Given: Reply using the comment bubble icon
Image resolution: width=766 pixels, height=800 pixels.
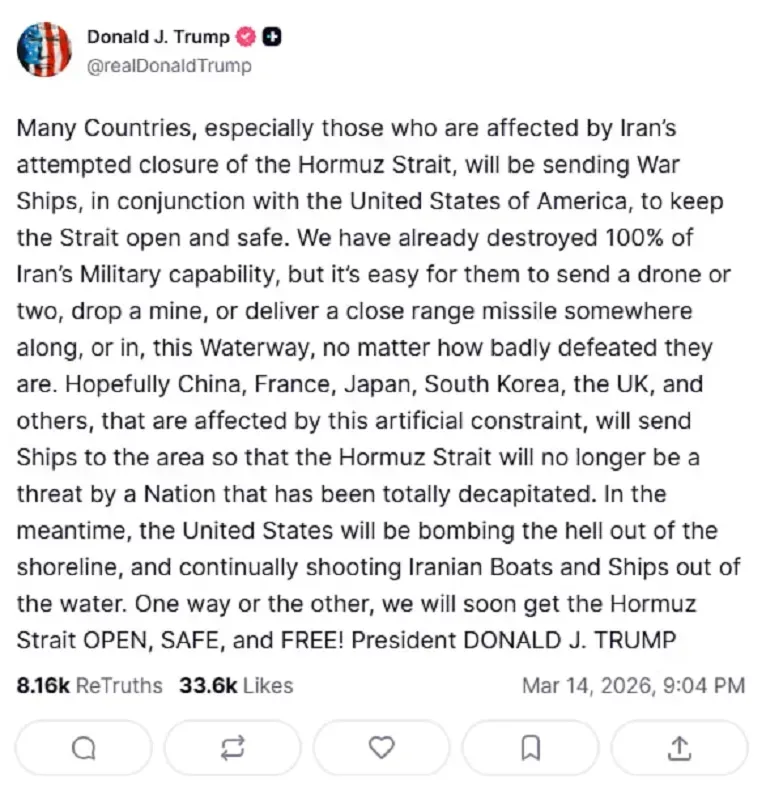Looking at the screenshot, I should coord(84,747).
